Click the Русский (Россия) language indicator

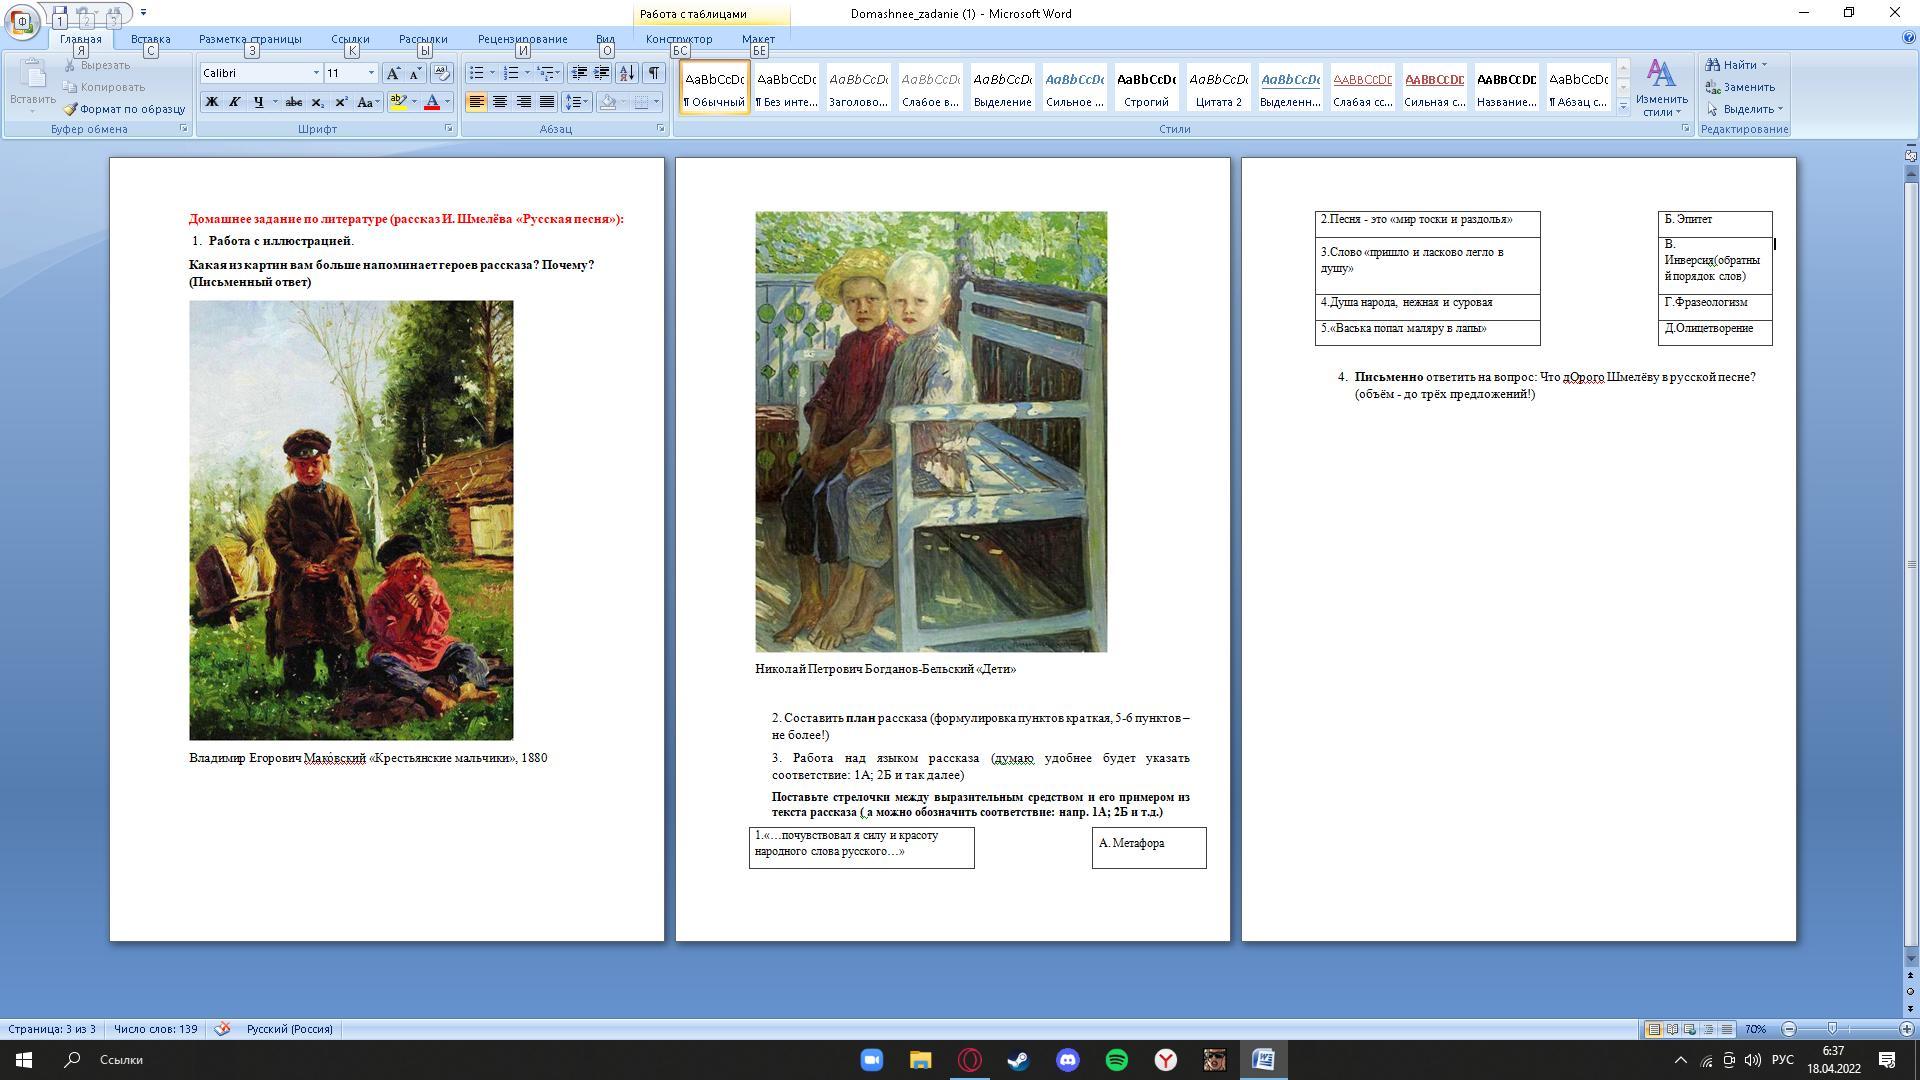(290, 1029)
